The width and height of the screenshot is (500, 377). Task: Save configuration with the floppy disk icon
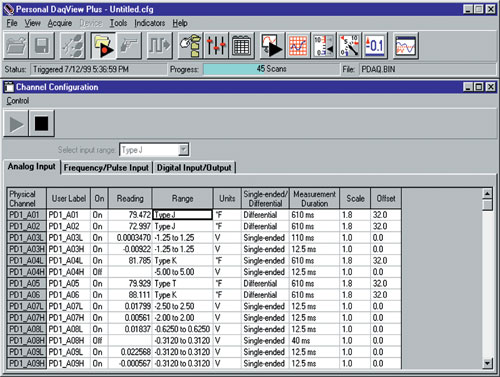point(42,45)
